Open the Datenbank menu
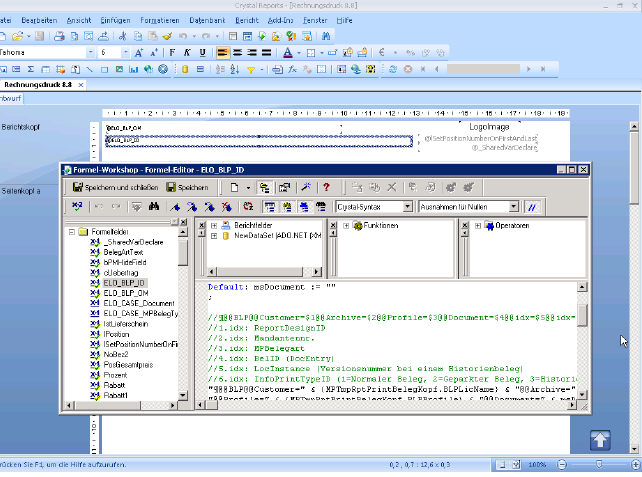 pyautogui.click(x=206, y=20)
